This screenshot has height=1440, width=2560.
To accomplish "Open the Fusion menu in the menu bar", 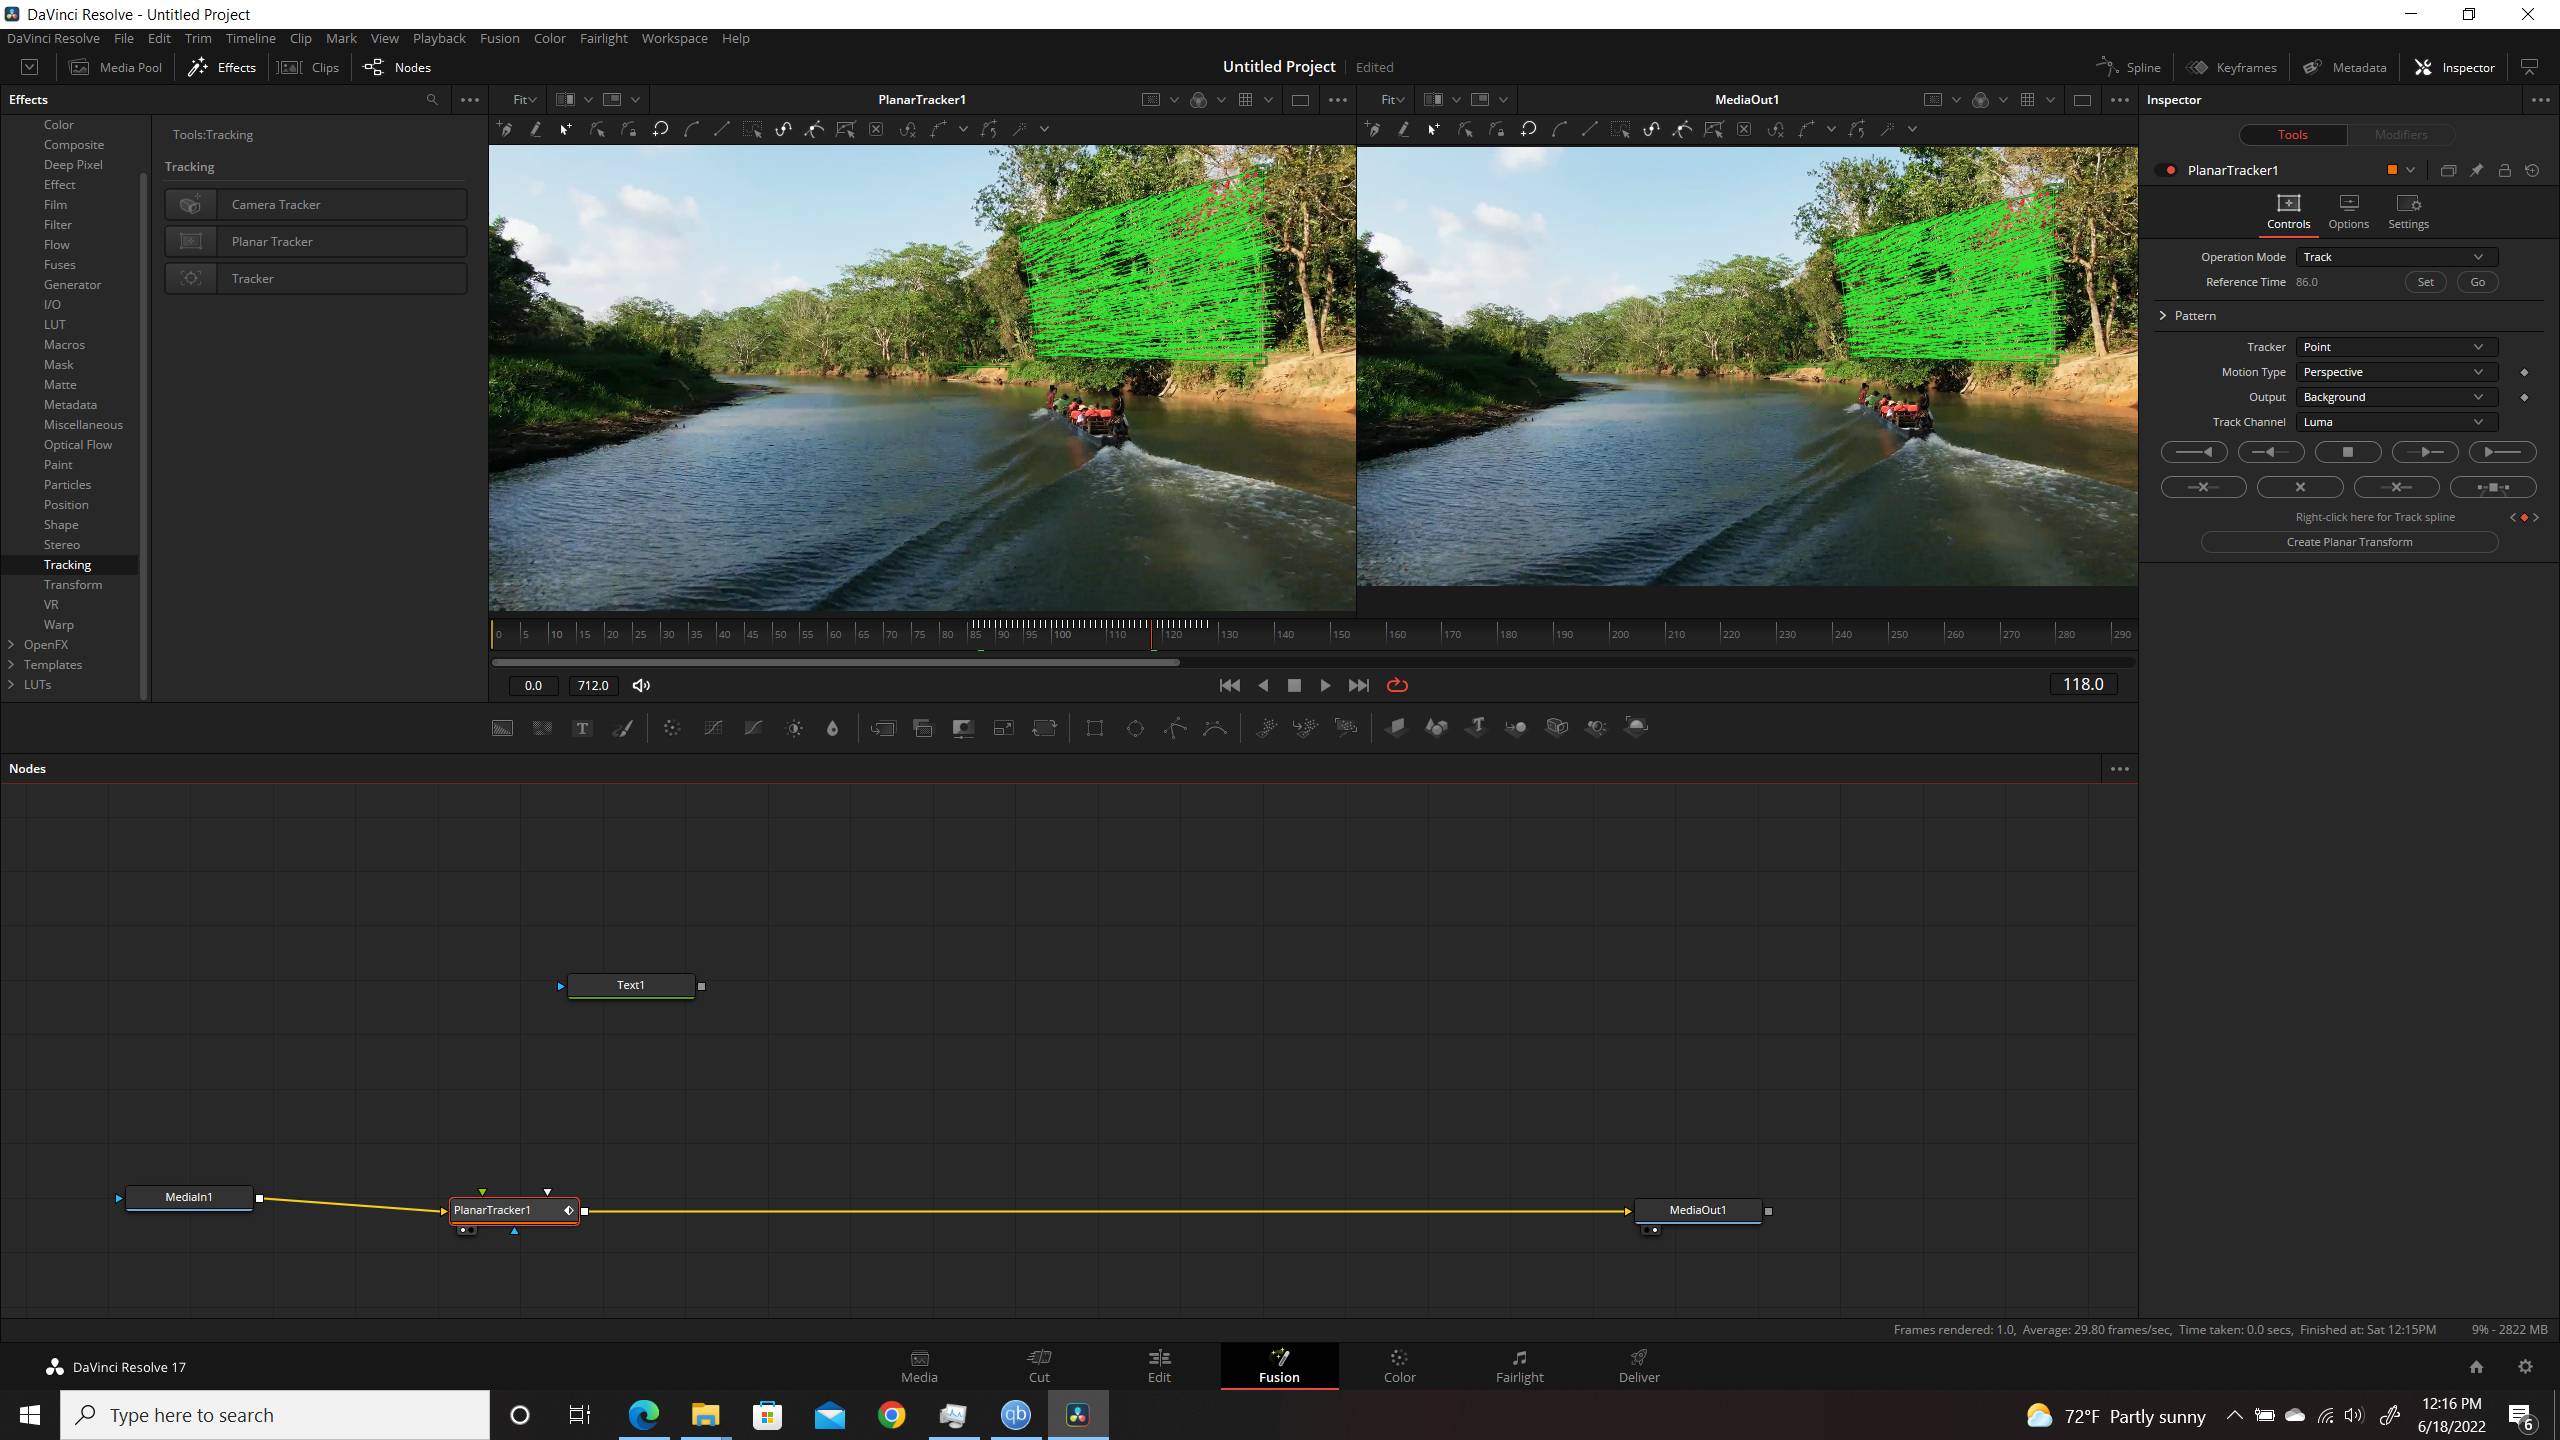I will click(499, 39).
